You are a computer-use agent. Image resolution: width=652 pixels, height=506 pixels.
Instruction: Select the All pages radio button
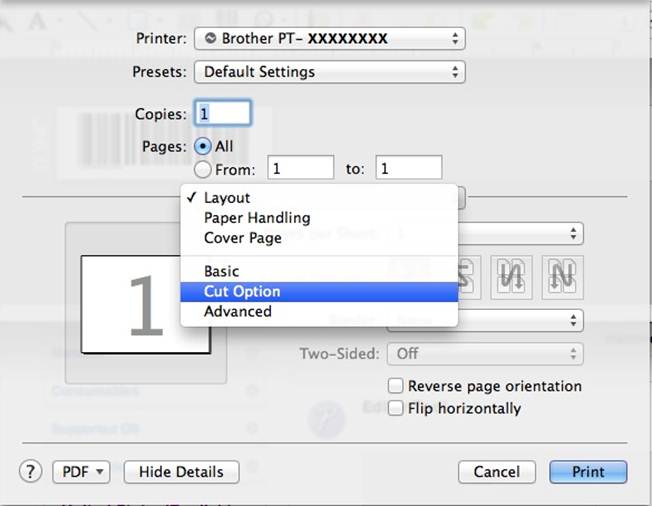[203, 146]
